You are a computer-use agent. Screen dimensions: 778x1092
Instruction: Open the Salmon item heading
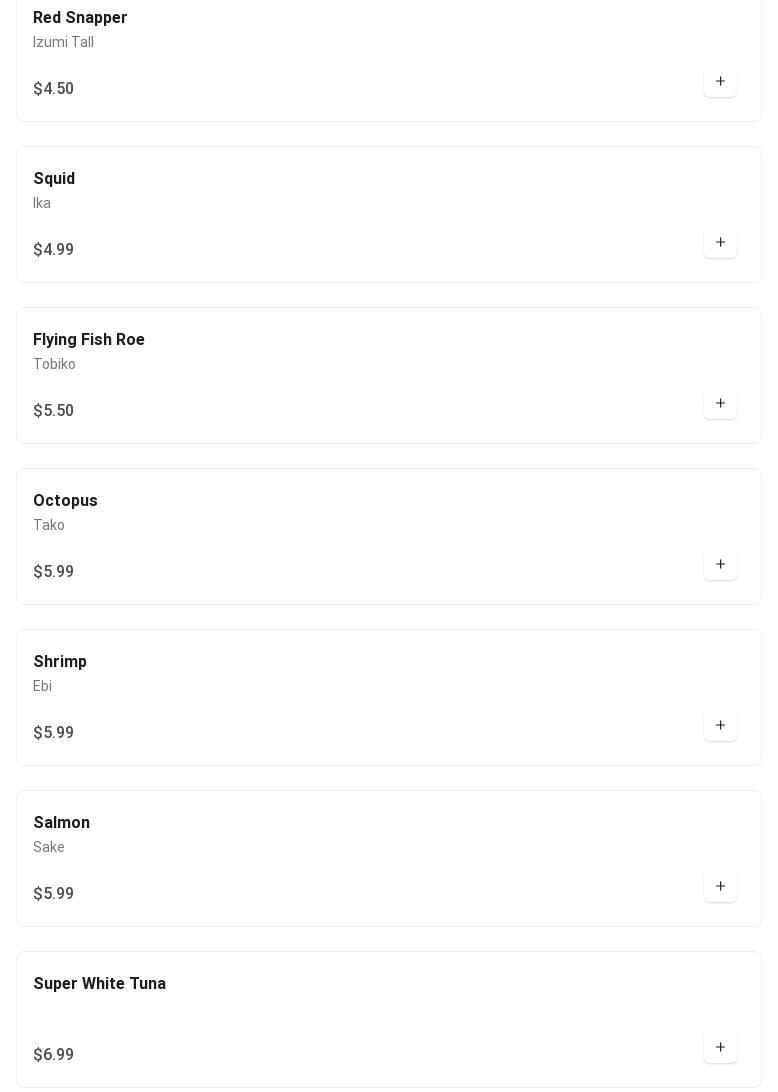62,823
